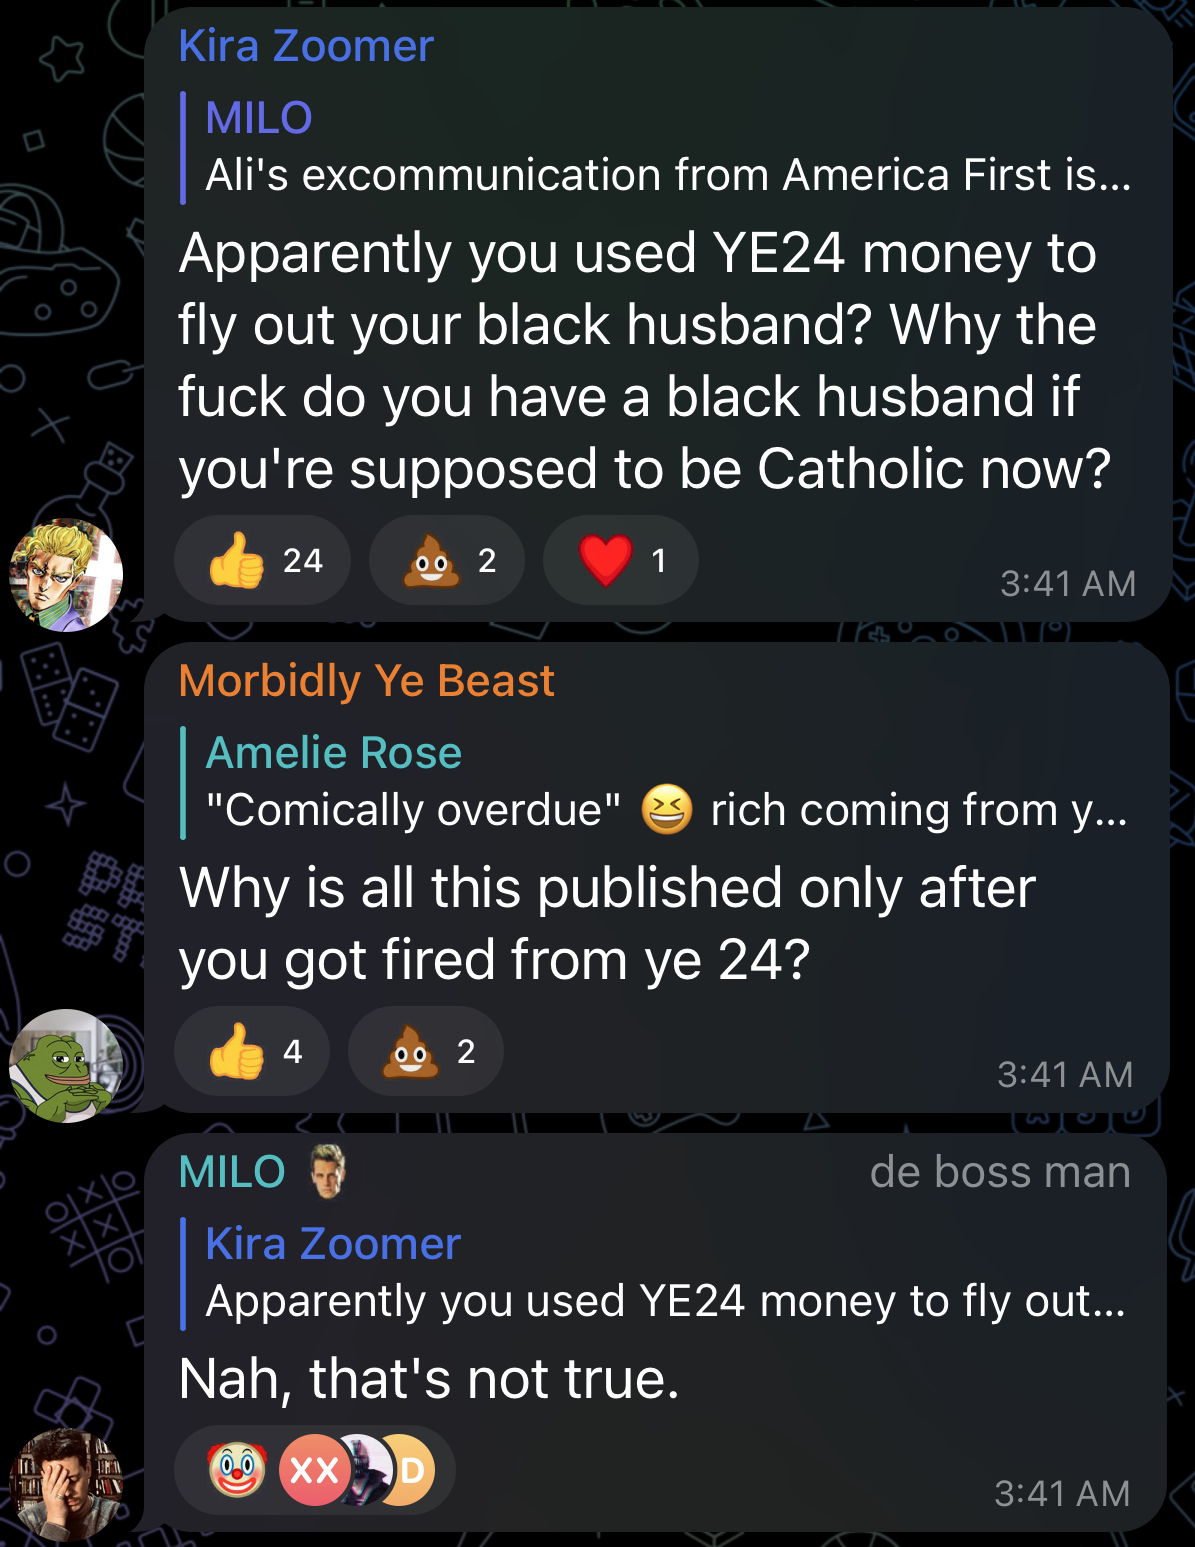This screenshot has height=1547, width=1195.
Task: Jump to quoted Kira Zoomer reply preview
Action: click(x=655, y=1273)
